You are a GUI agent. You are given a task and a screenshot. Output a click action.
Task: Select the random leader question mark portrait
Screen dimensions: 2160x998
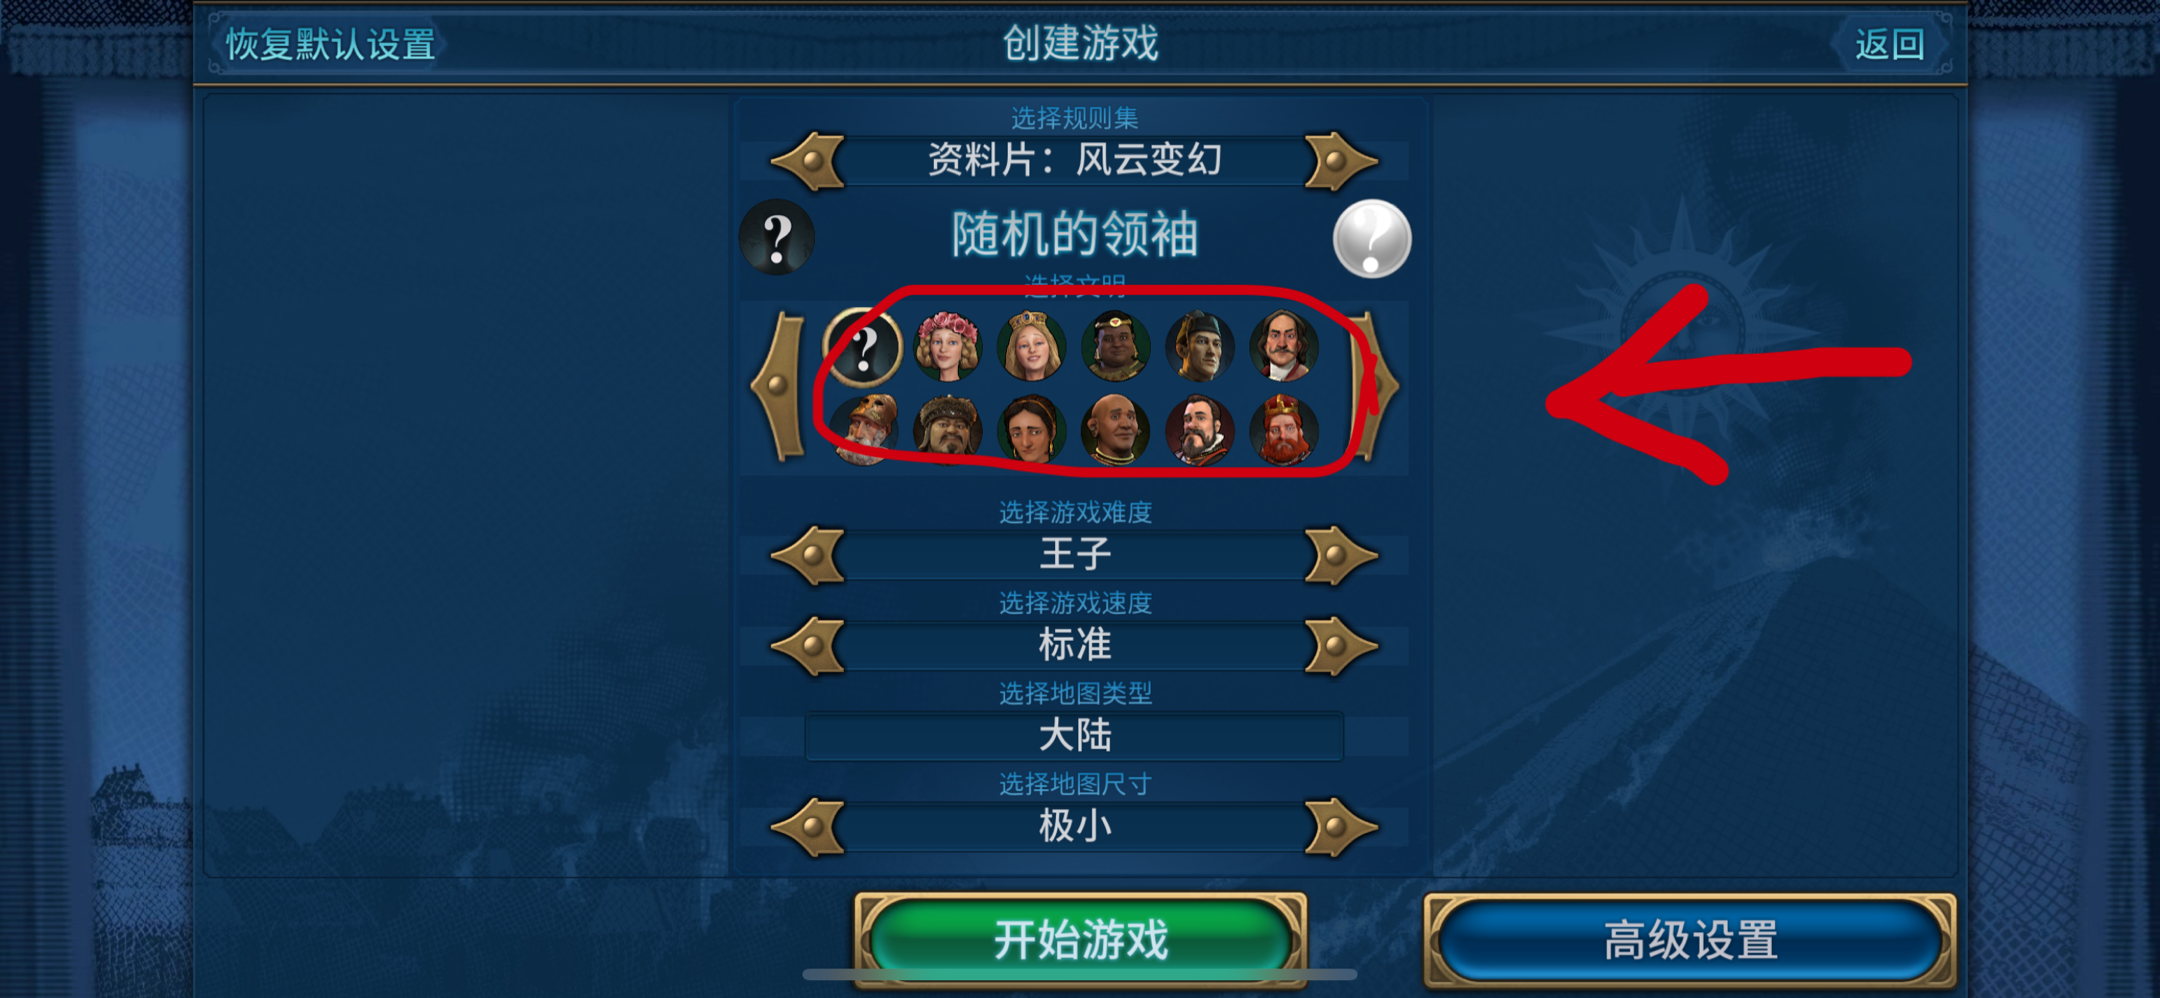tap(863, 347)
